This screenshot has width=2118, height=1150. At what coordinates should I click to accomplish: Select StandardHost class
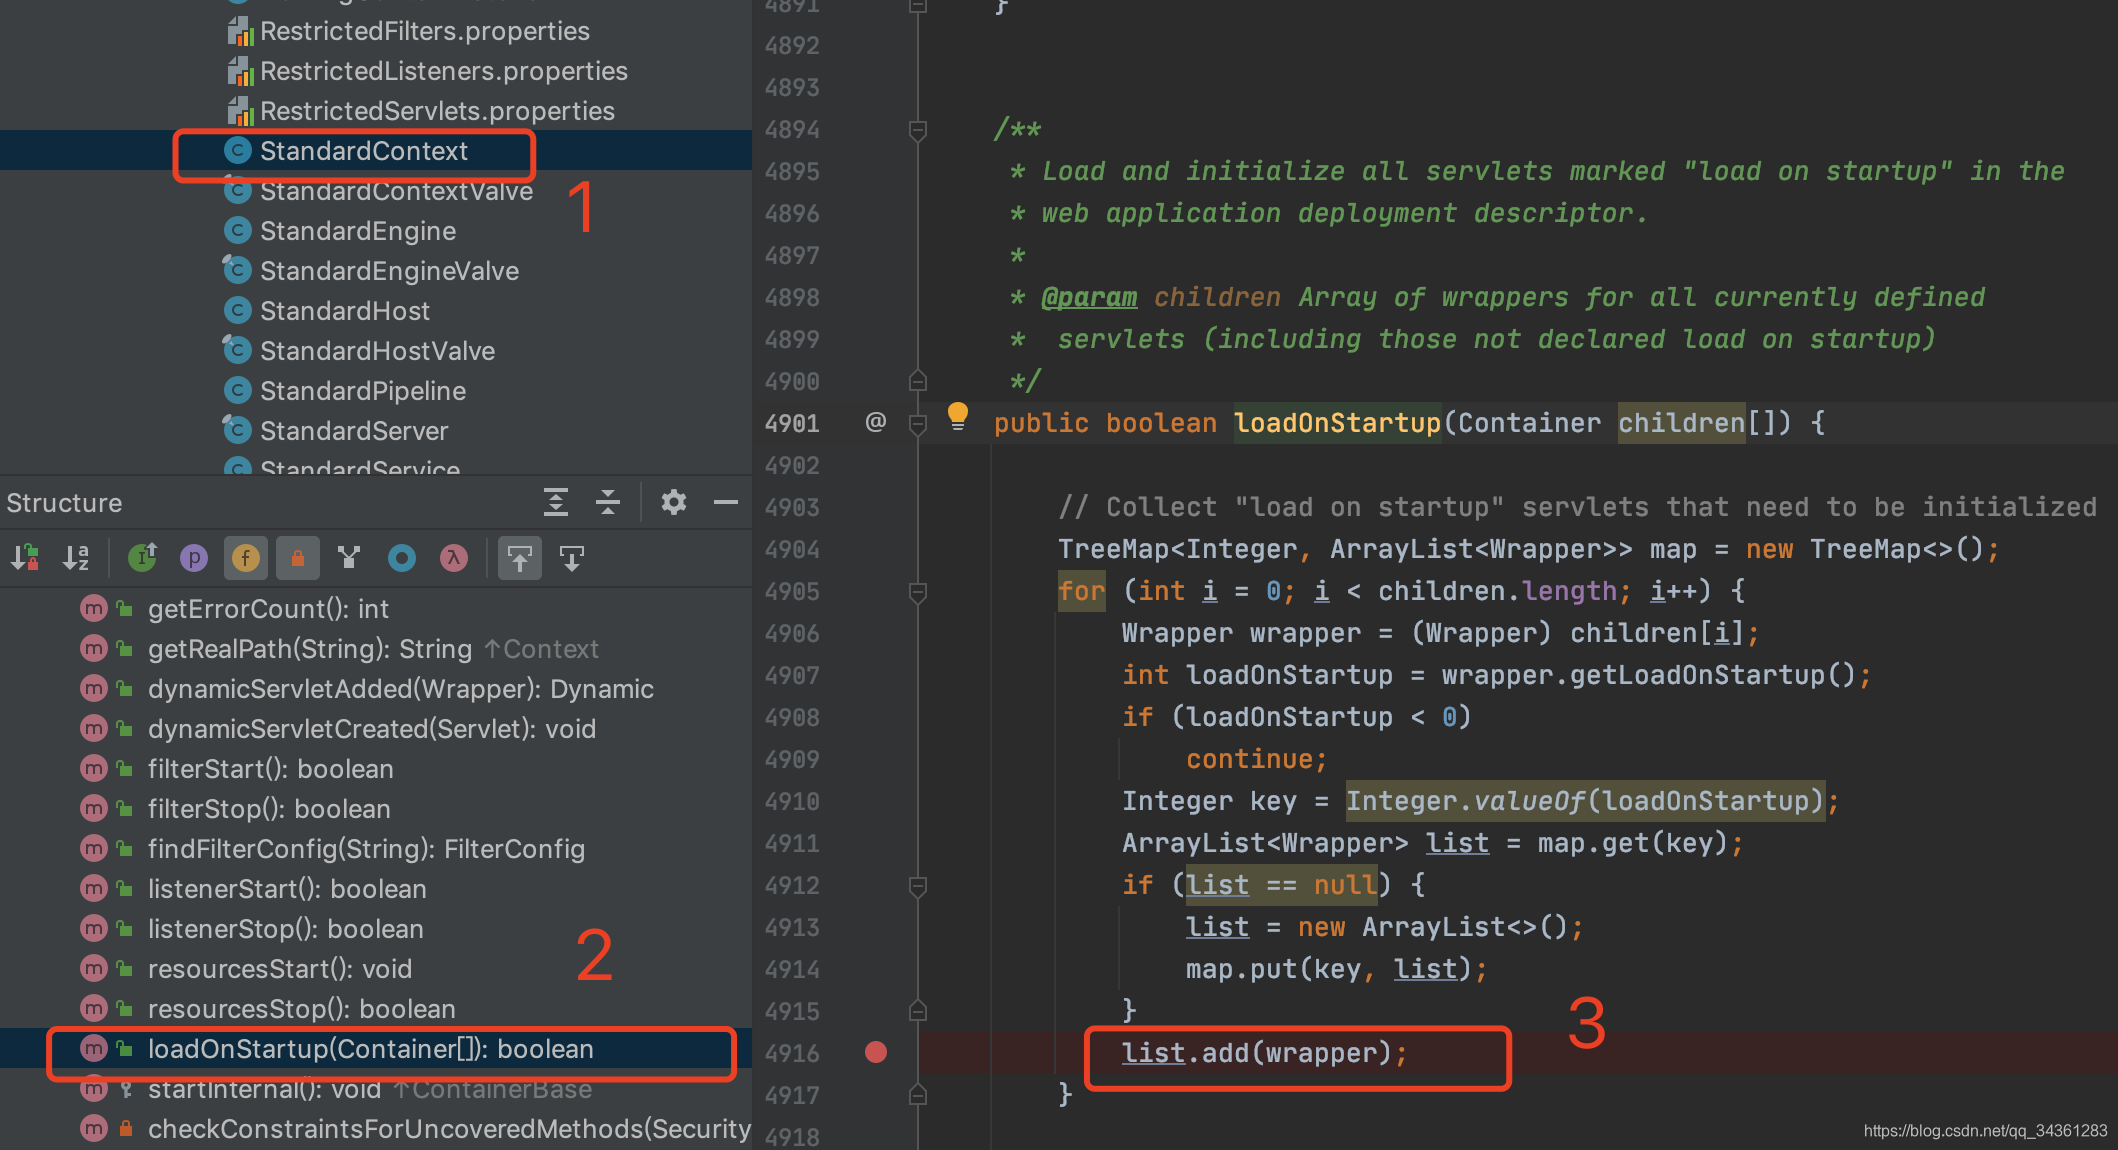click(x=345, y=311)
